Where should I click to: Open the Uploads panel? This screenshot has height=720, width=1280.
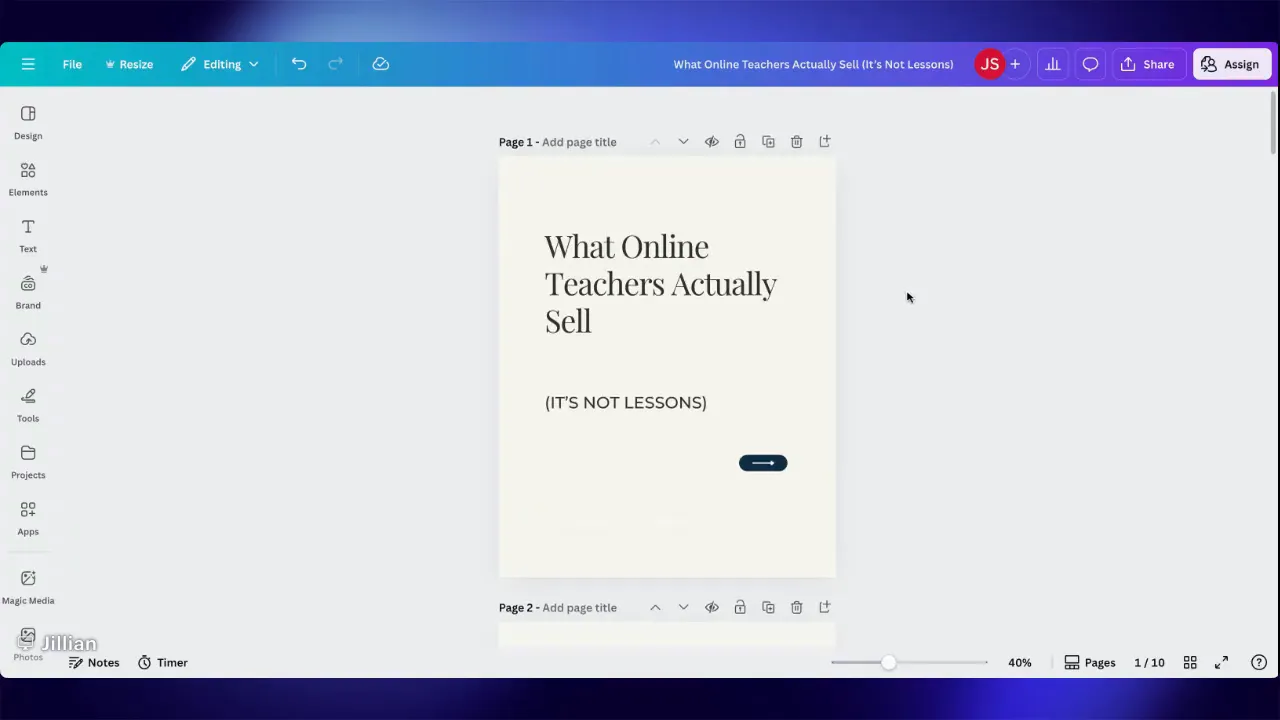(x=28, y=347)
